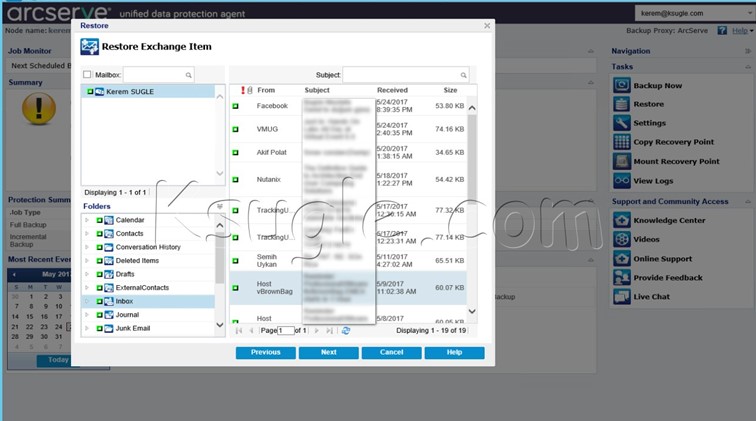Go to first page of email list
The height and width of the screenshot is (421, 756).
239,331
